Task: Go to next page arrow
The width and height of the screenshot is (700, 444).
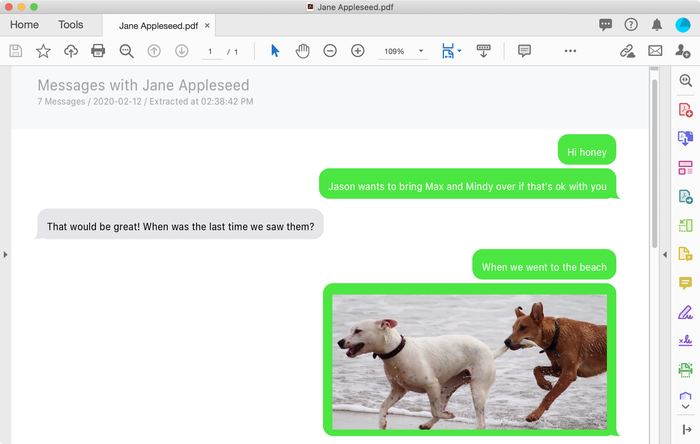Action: pyautogui.click(x=182, y=51)
